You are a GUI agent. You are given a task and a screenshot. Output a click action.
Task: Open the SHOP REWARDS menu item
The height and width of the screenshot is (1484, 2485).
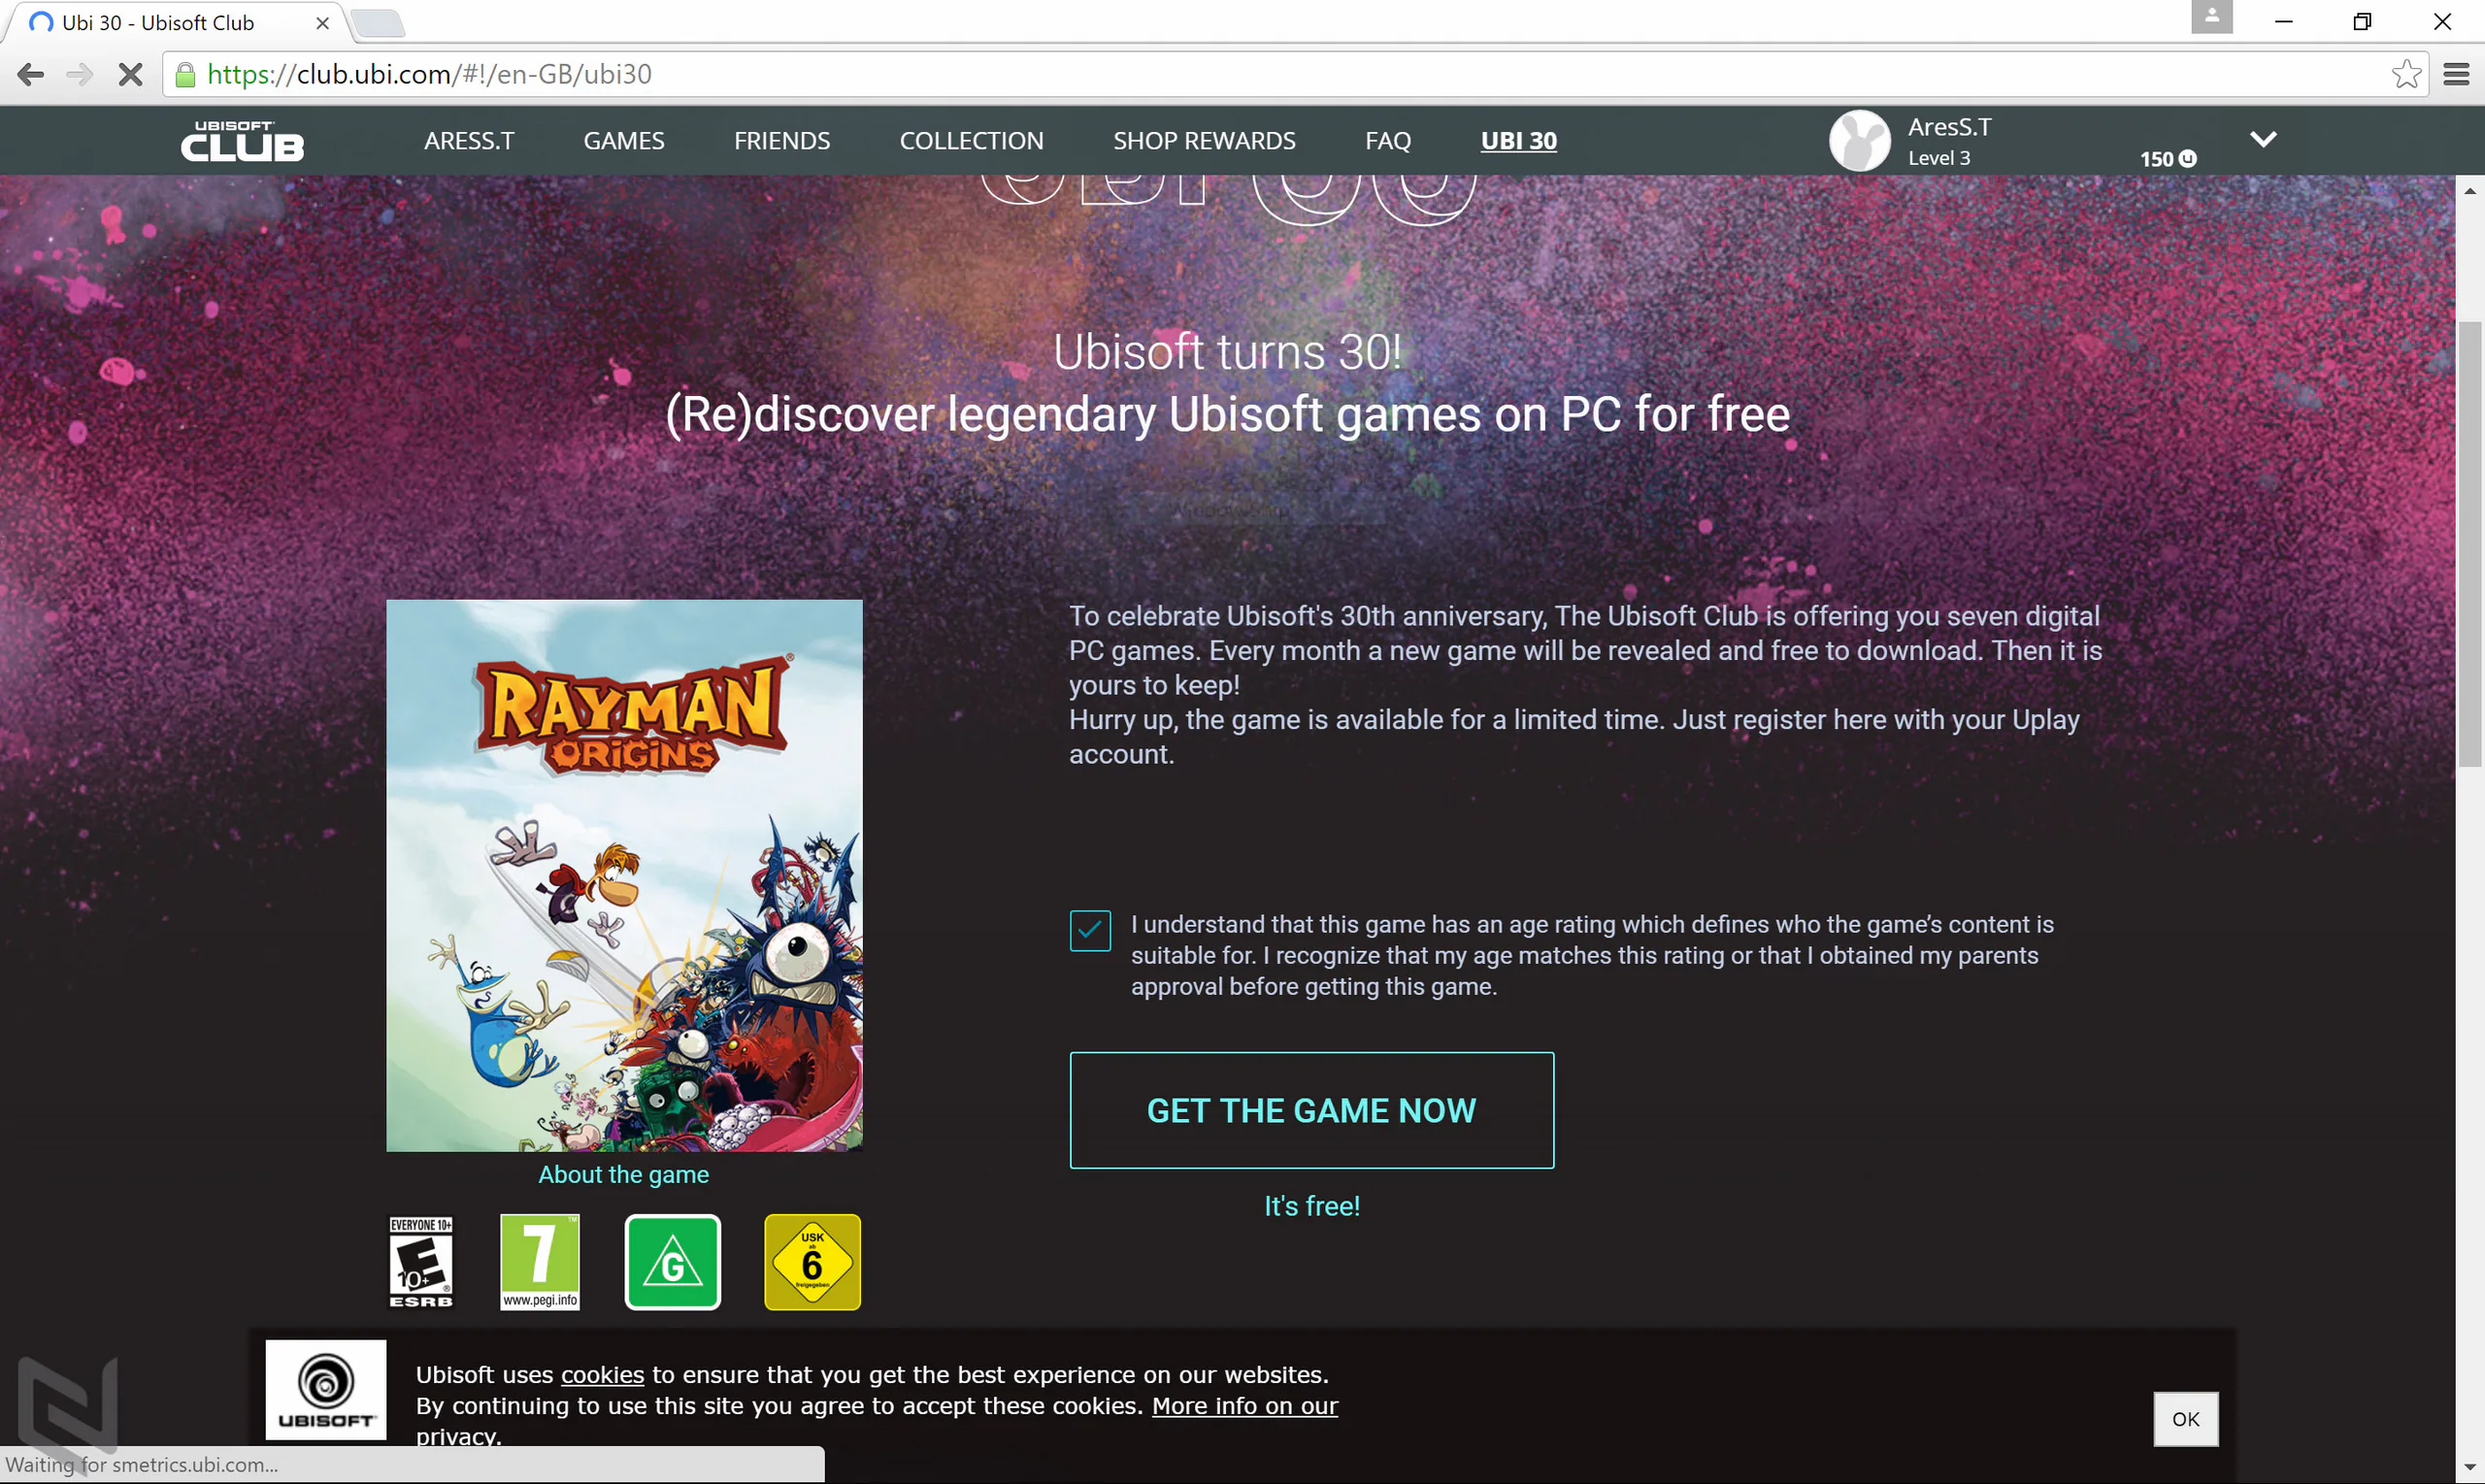tap(1205, 141)
